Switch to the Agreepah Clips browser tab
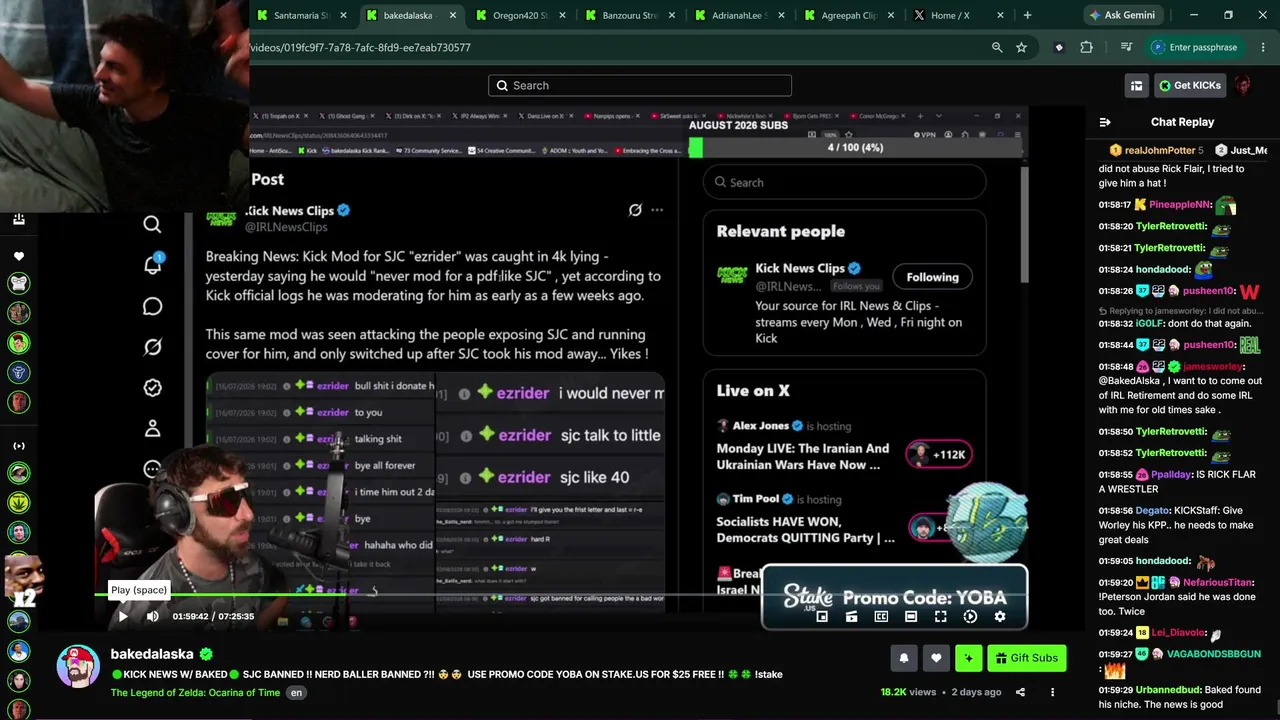Screen dimensions: 1280x720 click(x=850, y=15)
